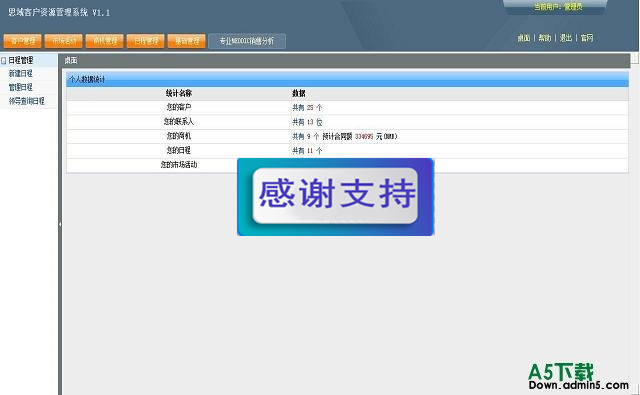Open the 项目管理 orange toolbar button
Image resolution: width=640 pixels, height=395 pixels.
(x=187, y=41)
